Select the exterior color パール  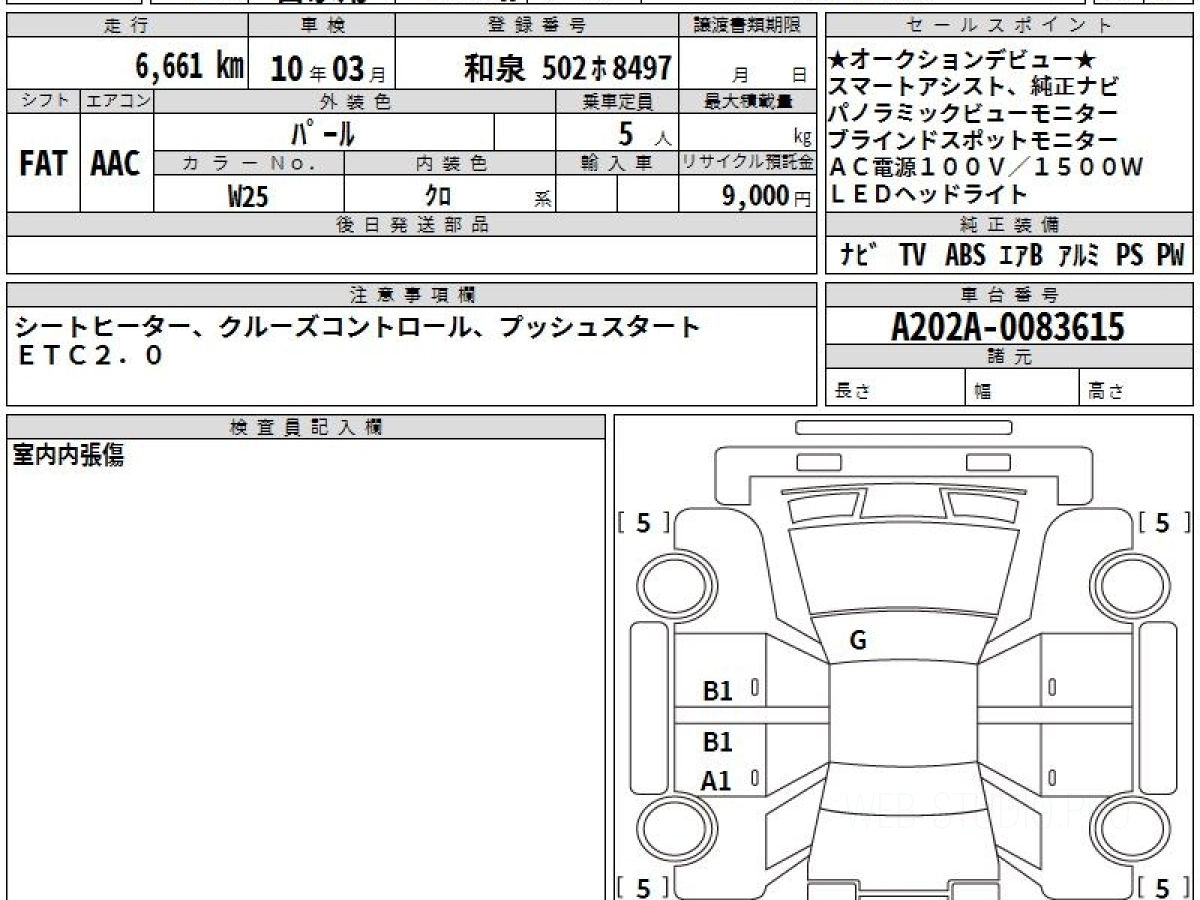click(x=323, y=132)
